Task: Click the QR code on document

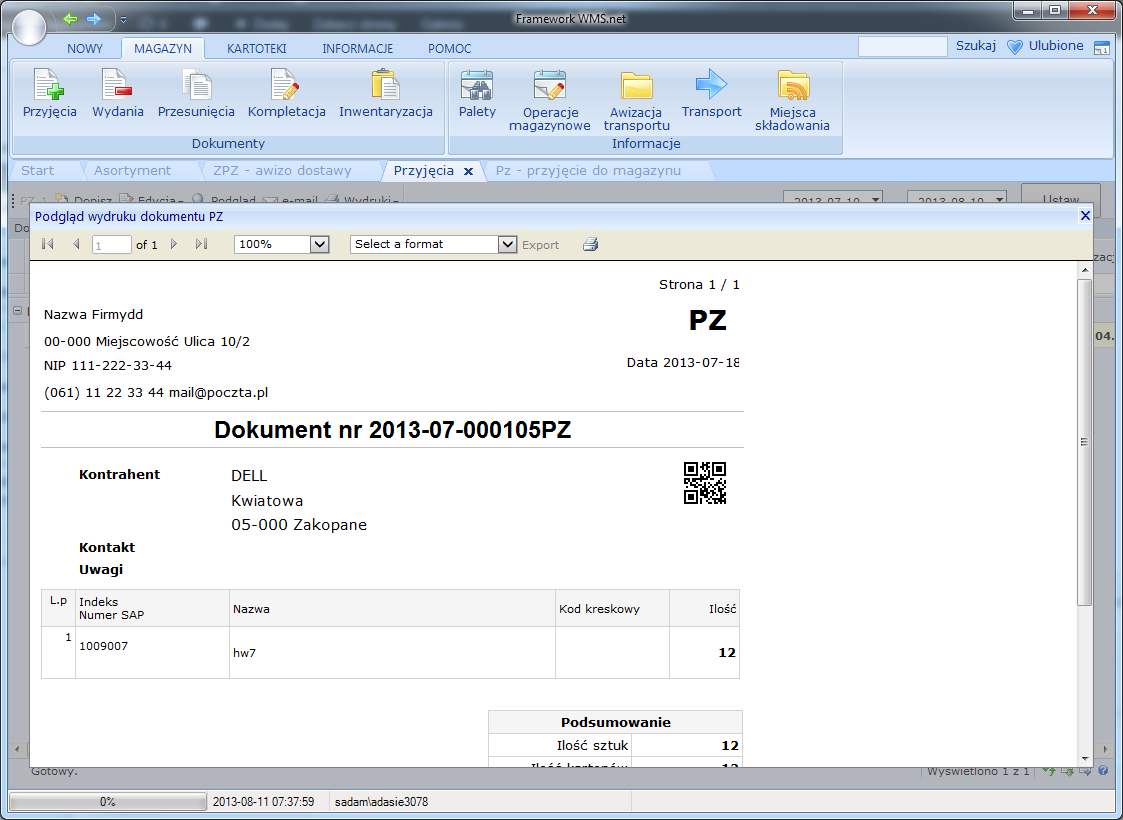Action: 705,483
